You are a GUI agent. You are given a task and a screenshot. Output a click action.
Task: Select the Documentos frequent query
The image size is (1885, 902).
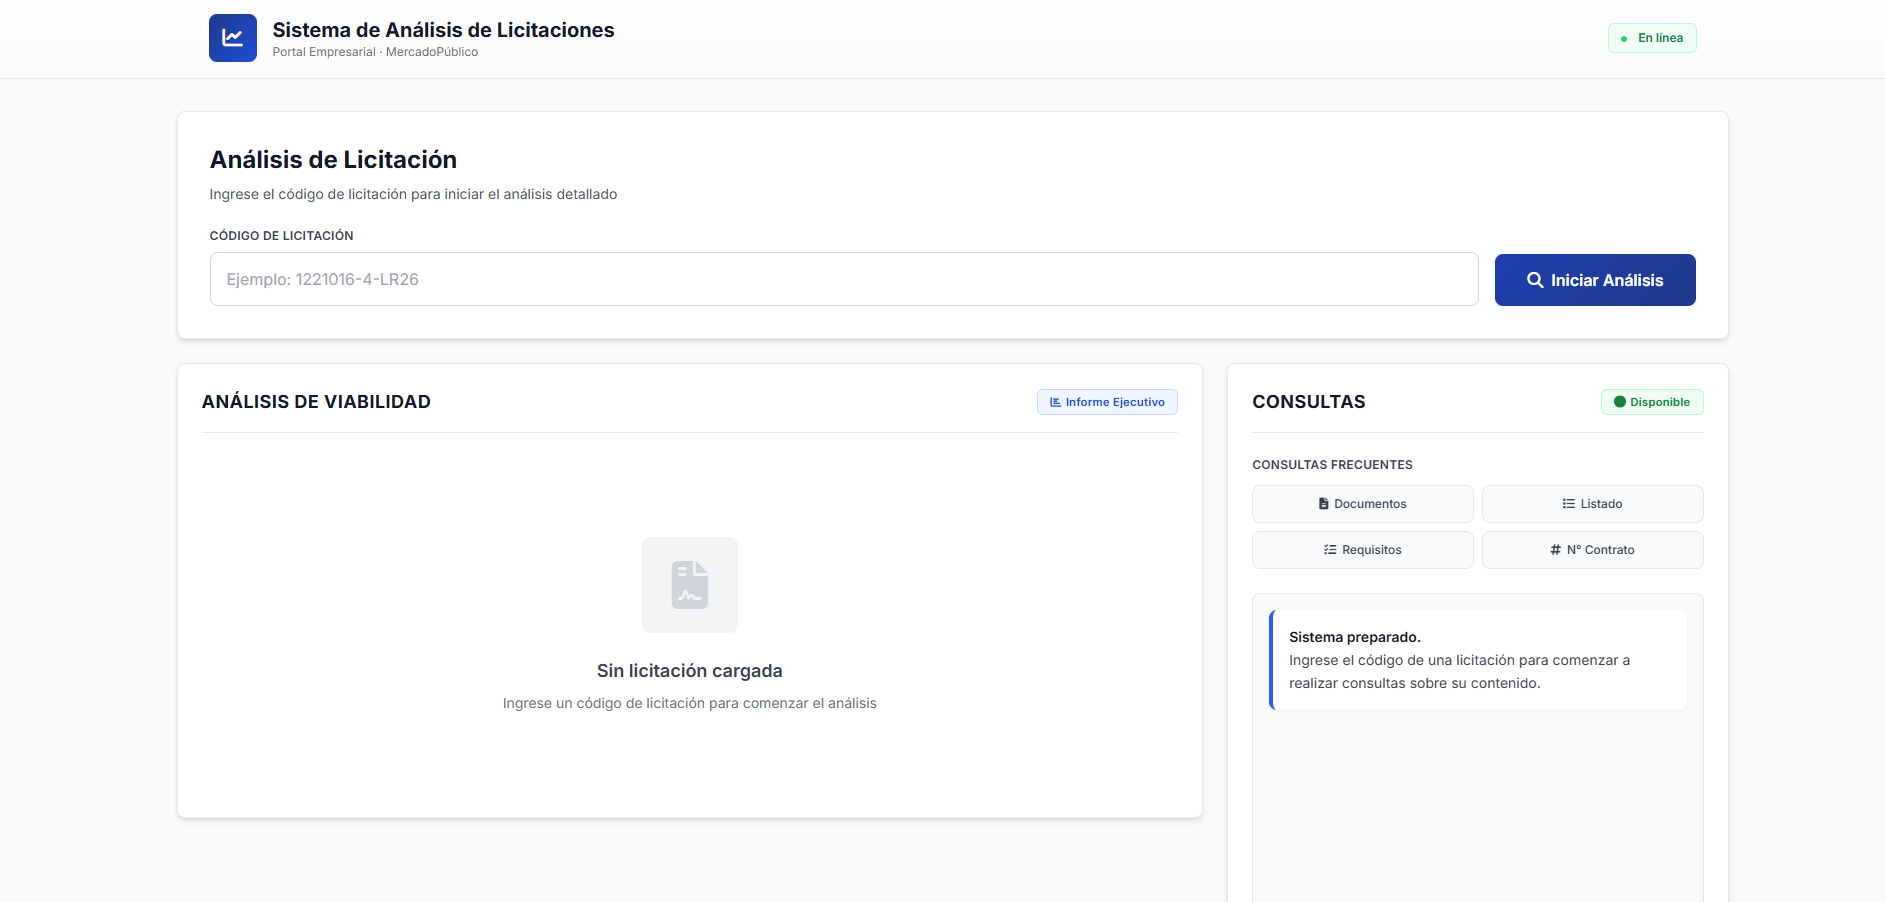1362,504
